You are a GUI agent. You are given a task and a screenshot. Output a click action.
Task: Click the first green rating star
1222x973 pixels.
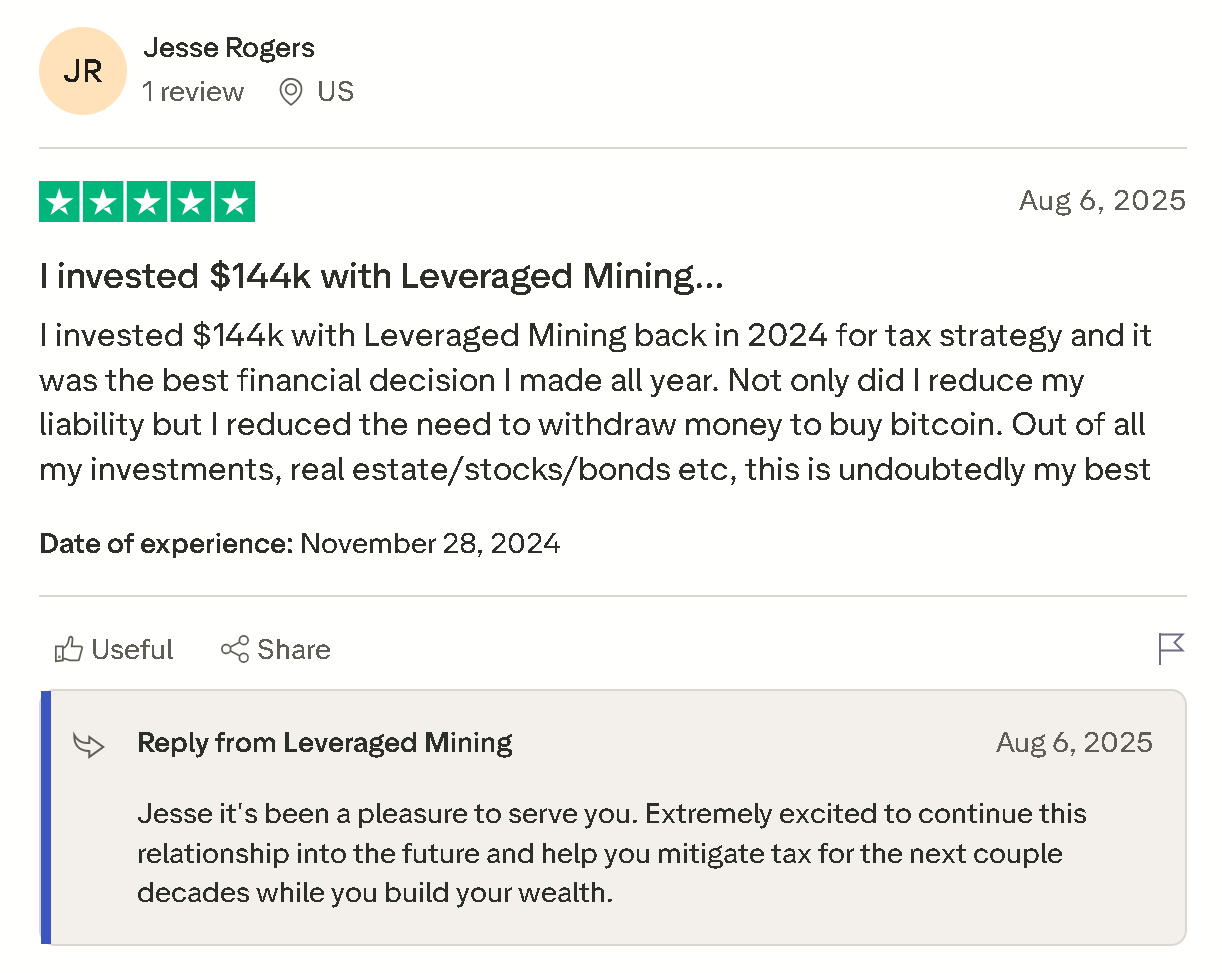pyautogui.click(x=60, y=202)
